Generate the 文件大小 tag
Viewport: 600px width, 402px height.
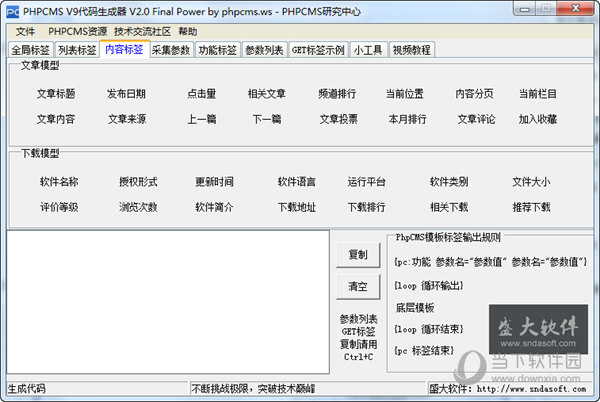pyautogui.click(x=532, y=182)
